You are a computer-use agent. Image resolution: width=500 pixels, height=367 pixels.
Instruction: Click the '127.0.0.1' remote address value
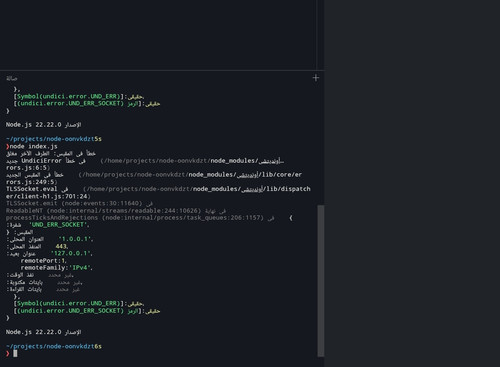(72, 253)
